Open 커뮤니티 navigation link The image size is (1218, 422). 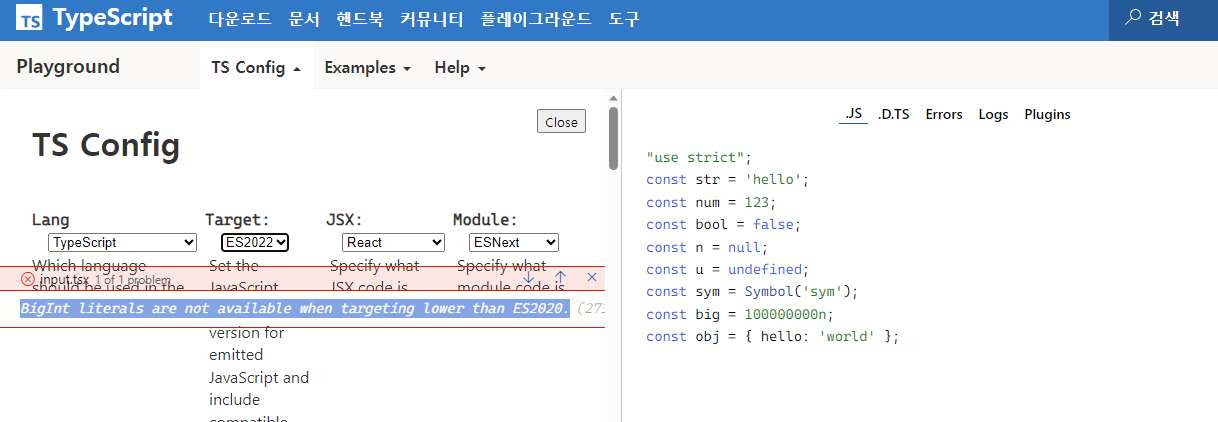(432, 18)
